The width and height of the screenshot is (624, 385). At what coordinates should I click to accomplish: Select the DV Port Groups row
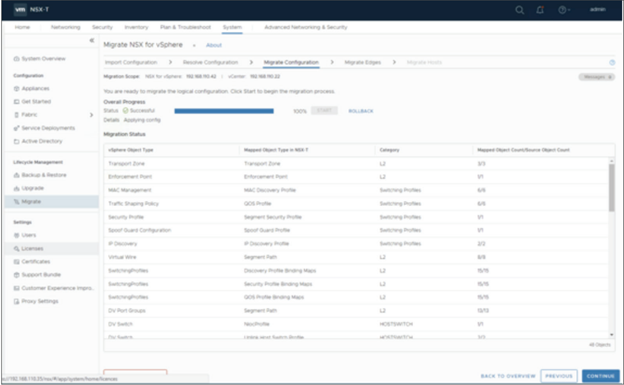tap(356, 311)
